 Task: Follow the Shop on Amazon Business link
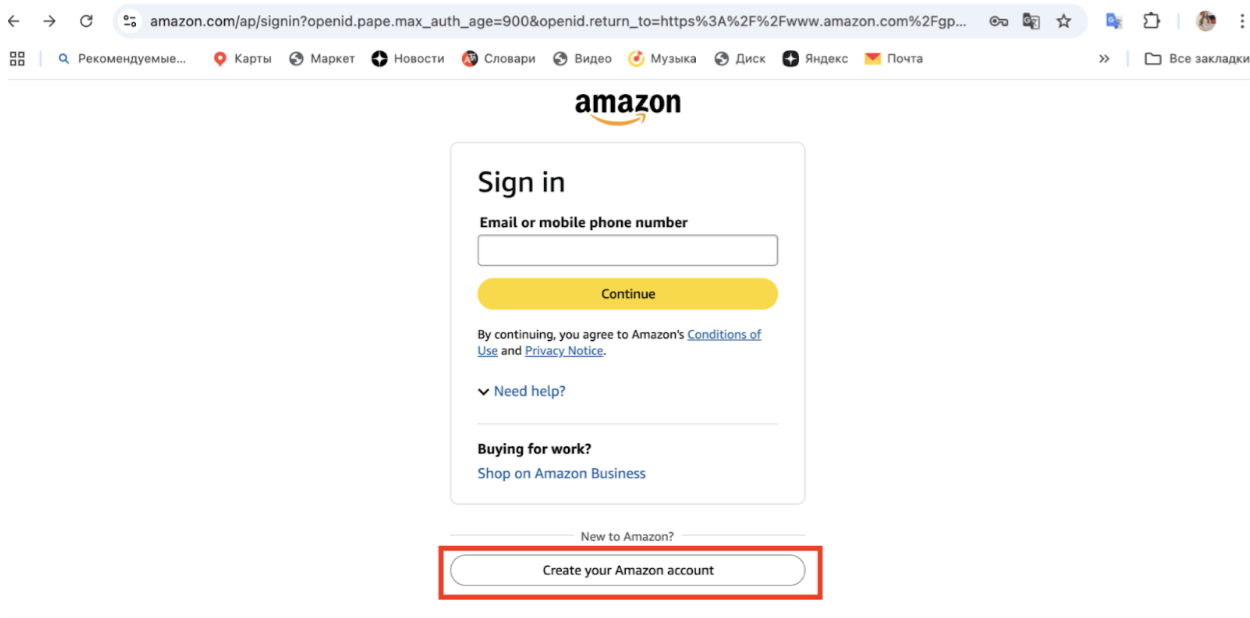(x=561, y=473)
